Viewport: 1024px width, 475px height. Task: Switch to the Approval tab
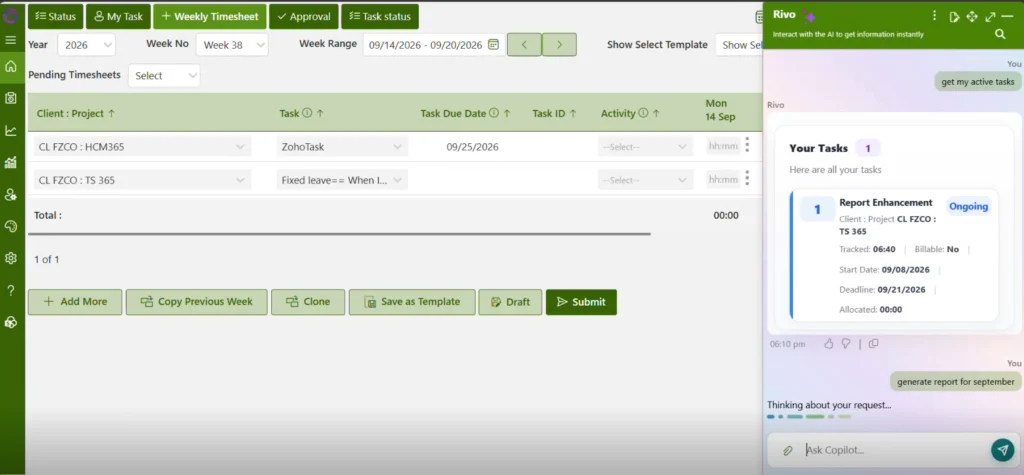click(304, 16)
